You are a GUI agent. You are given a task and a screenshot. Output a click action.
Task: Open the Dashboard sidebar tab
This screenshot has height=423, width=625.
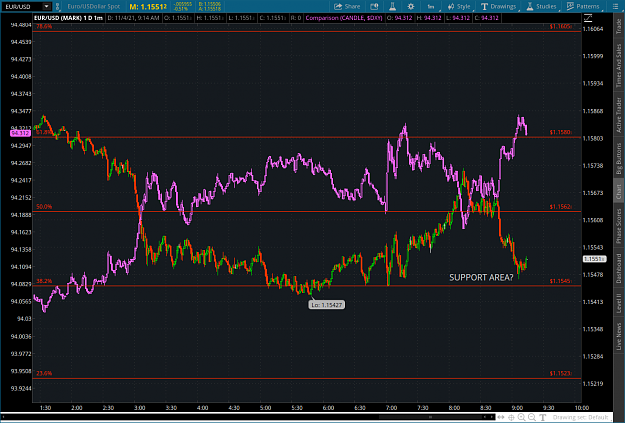[619, 268]
